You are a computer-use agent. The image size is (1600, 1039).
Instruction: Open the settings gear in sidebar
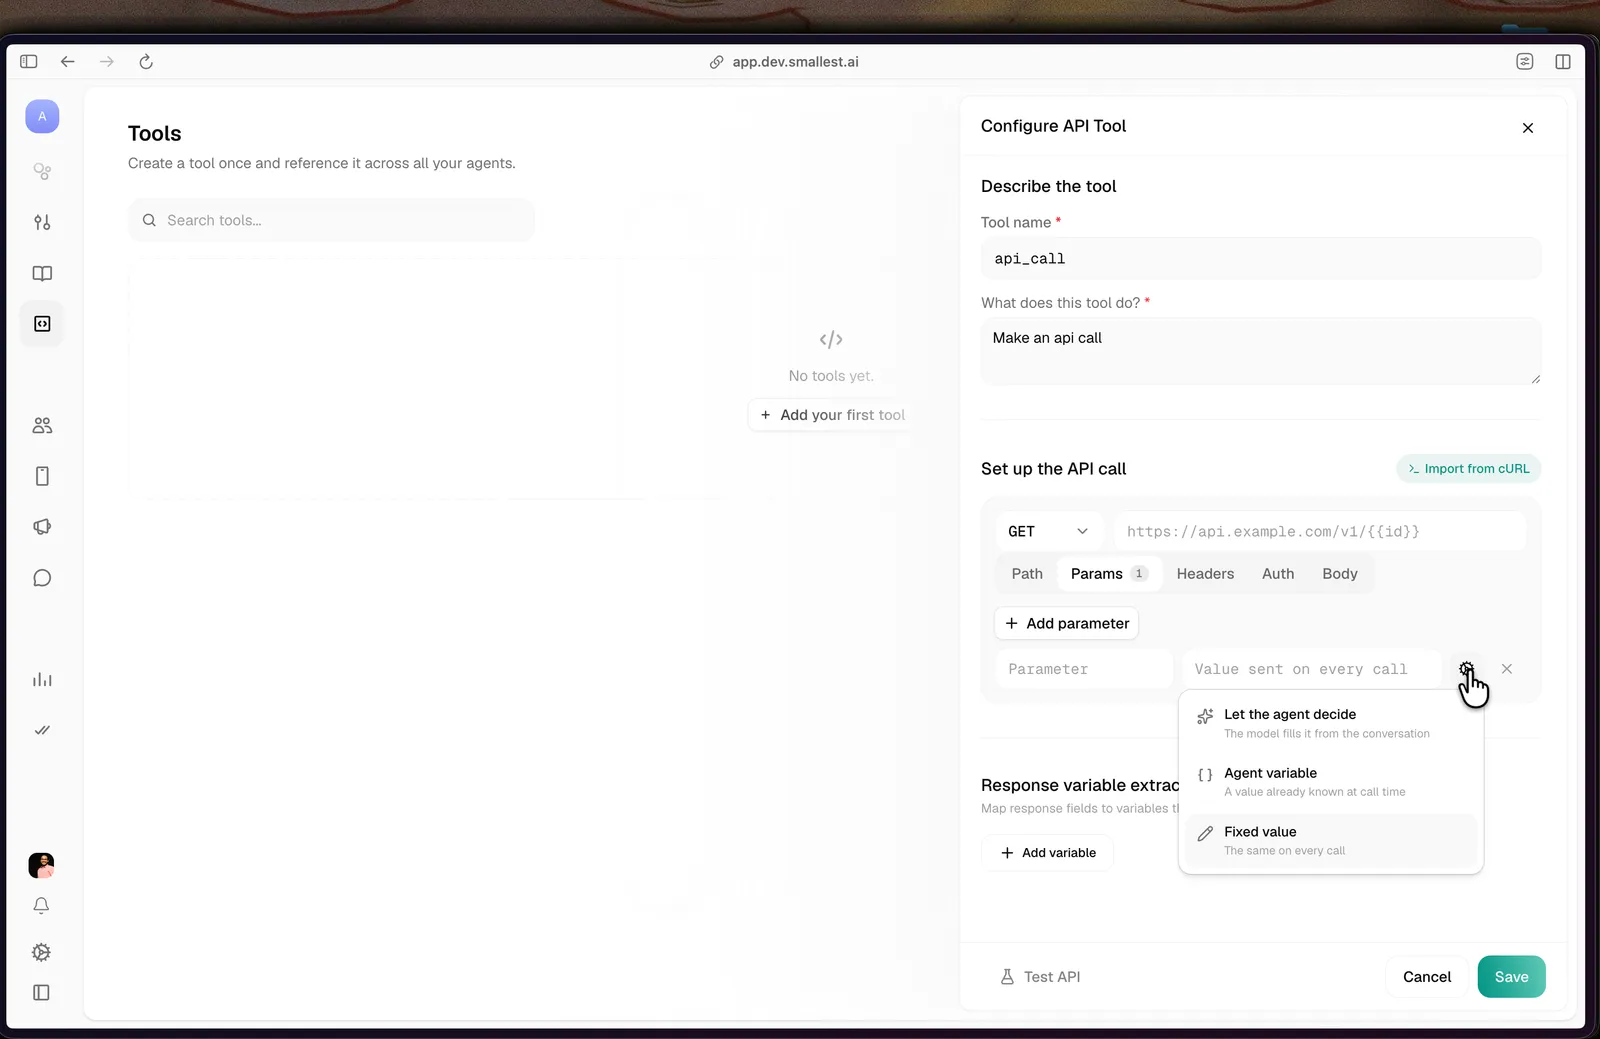41,952
